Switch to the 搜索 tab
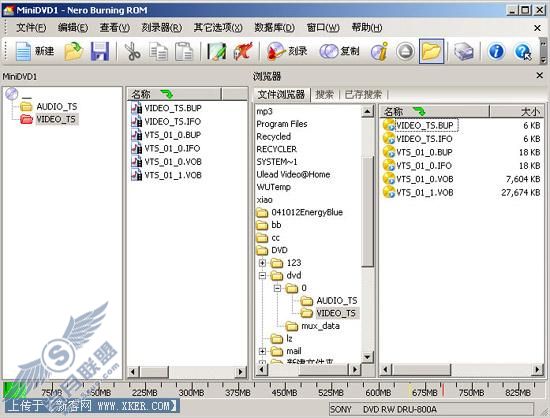This screenshot has width=550, height=418. pos(324,94)
